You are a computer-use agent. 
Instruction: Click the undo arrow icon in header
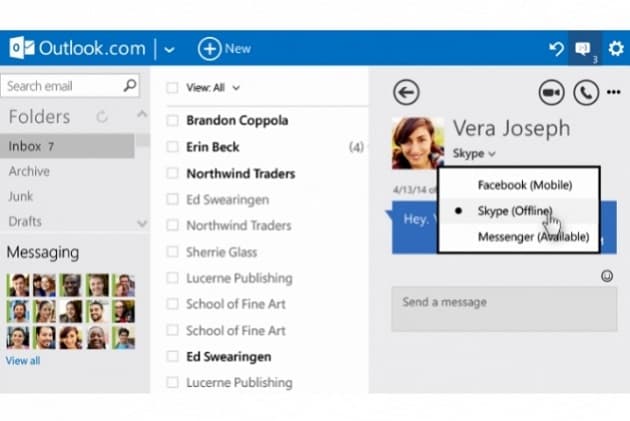(x=556, y=49)
